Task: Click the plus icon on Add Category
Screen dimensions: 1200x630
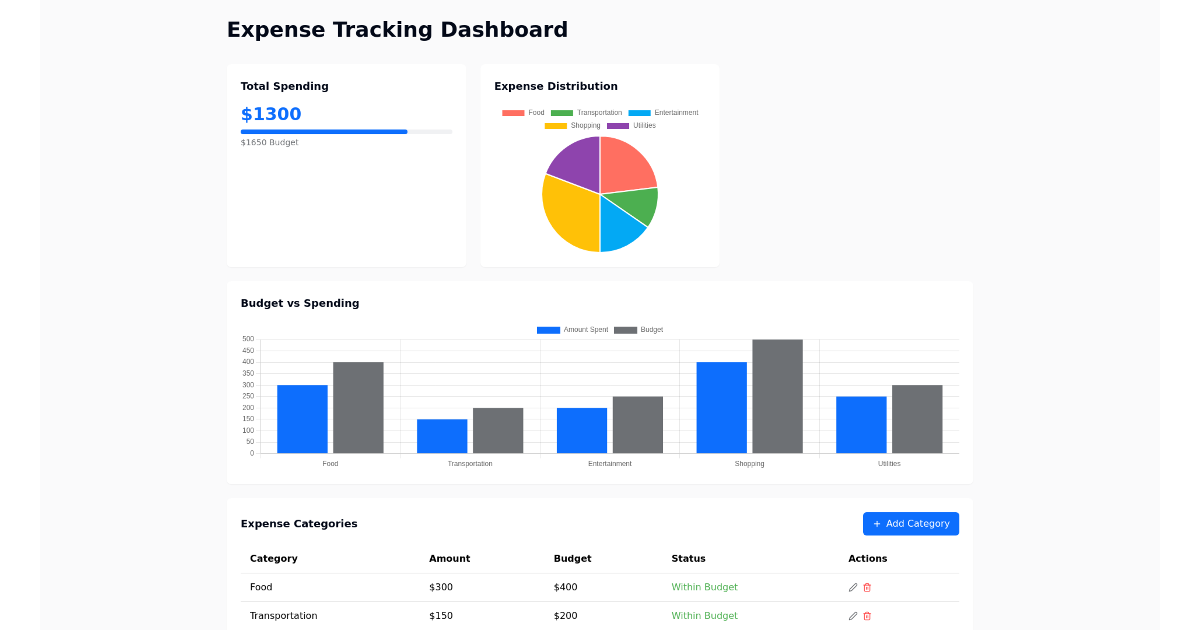Action: 878,523
